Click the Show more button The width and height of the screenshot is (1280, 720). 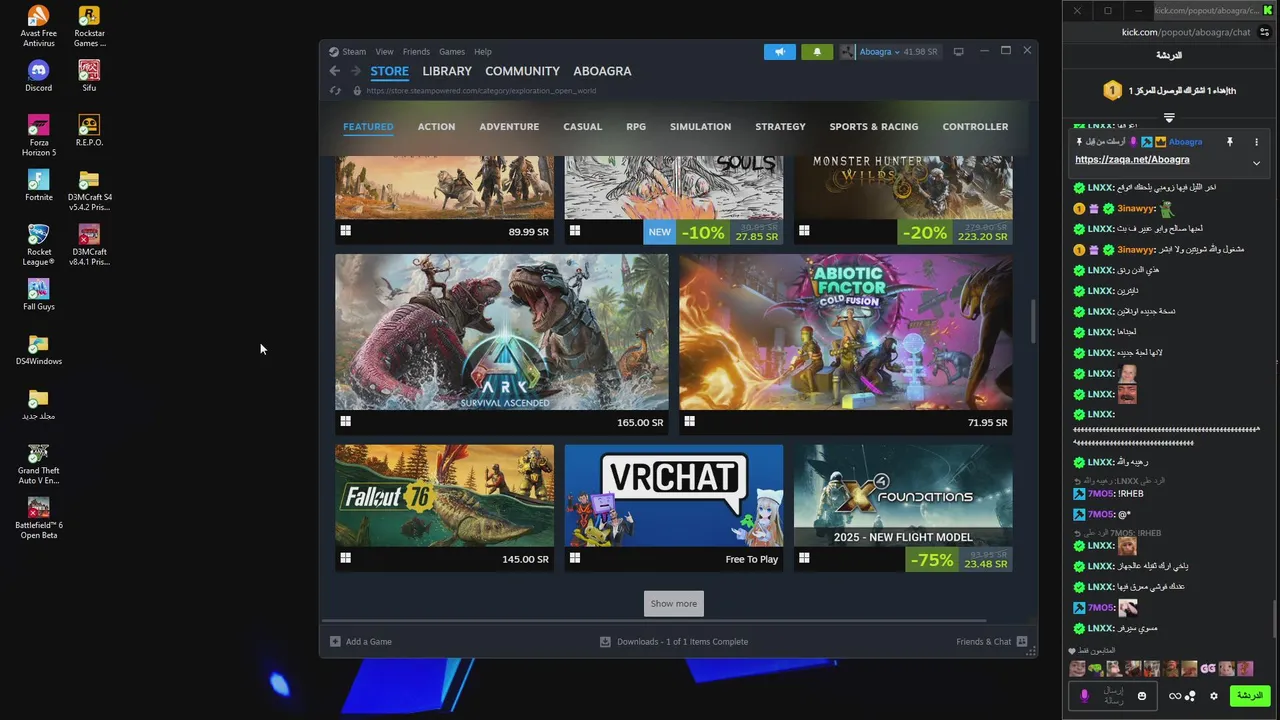(x=674, y=604)
